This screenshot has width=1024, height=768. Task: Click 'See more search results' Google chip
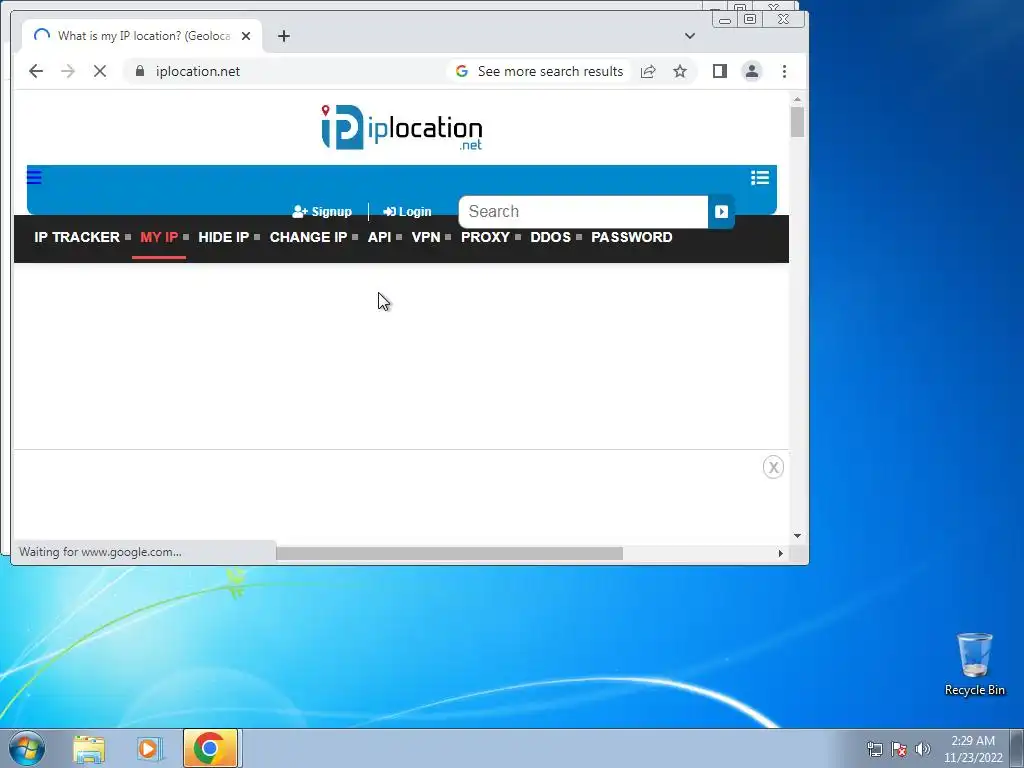click(x=539, y=71)
